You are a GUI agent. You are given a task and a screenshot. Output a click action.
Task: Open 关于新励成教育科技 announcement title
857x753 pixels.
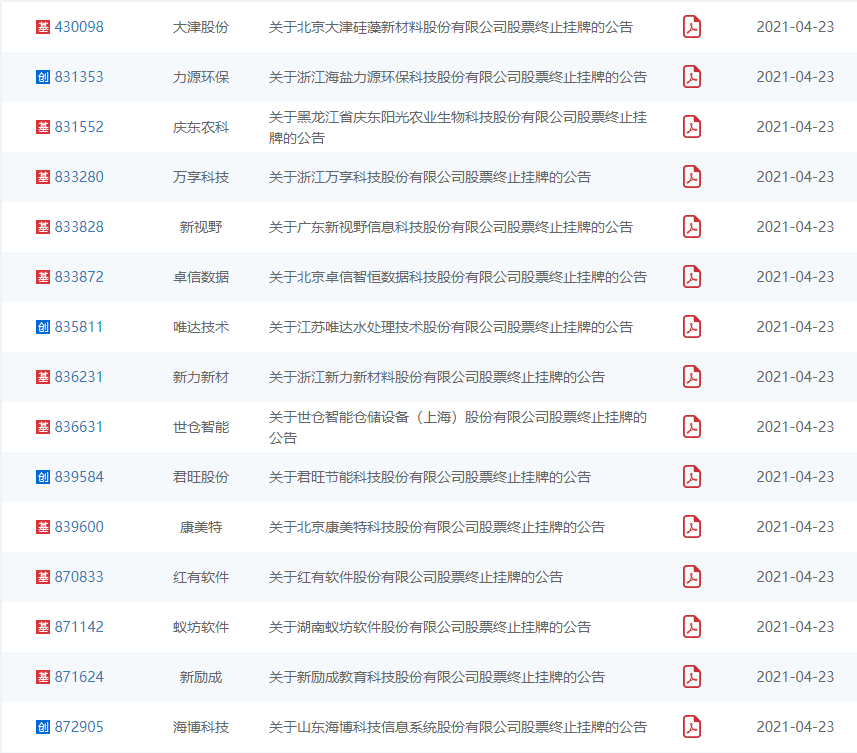[x=437, y=677]
